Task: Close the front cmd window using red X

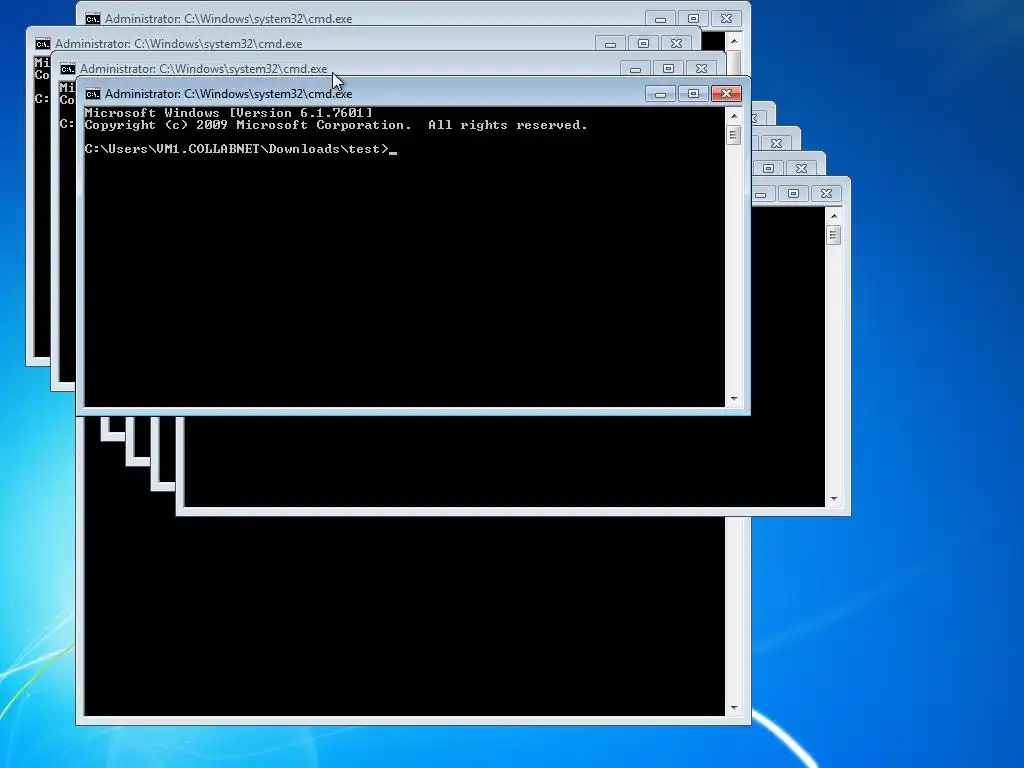Action: pos(726,94)
